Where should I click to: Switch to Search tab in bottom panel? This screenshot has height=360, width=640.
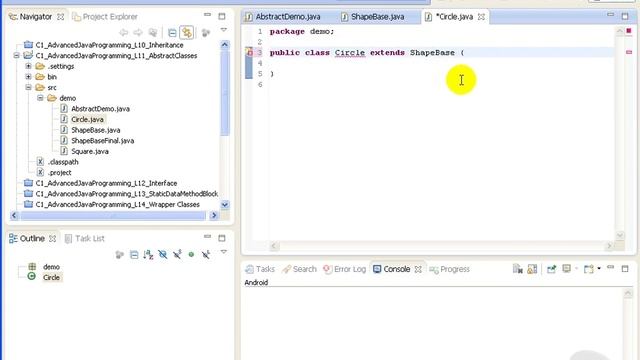click(300, 269)
